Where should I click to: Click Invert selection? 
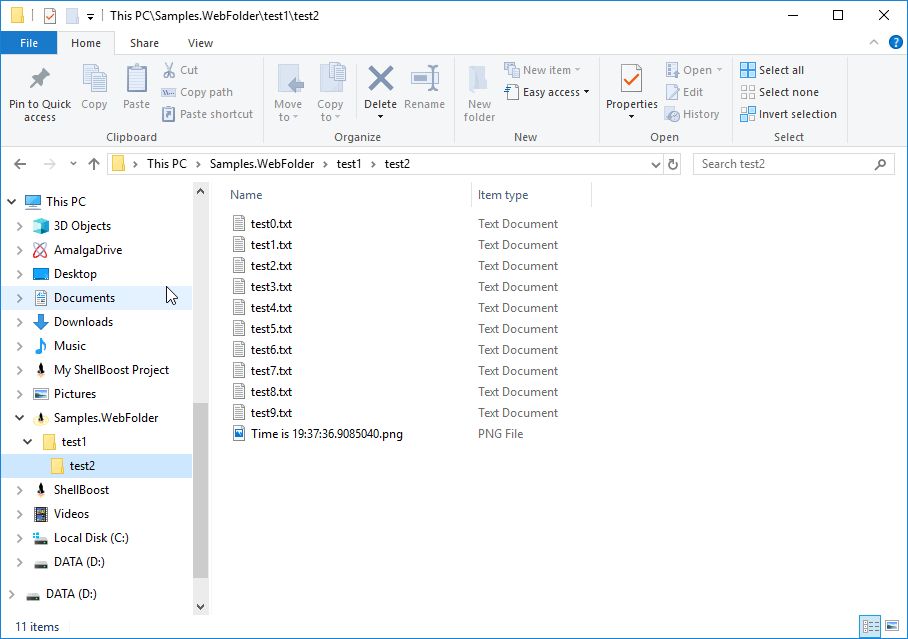point(788,114)
